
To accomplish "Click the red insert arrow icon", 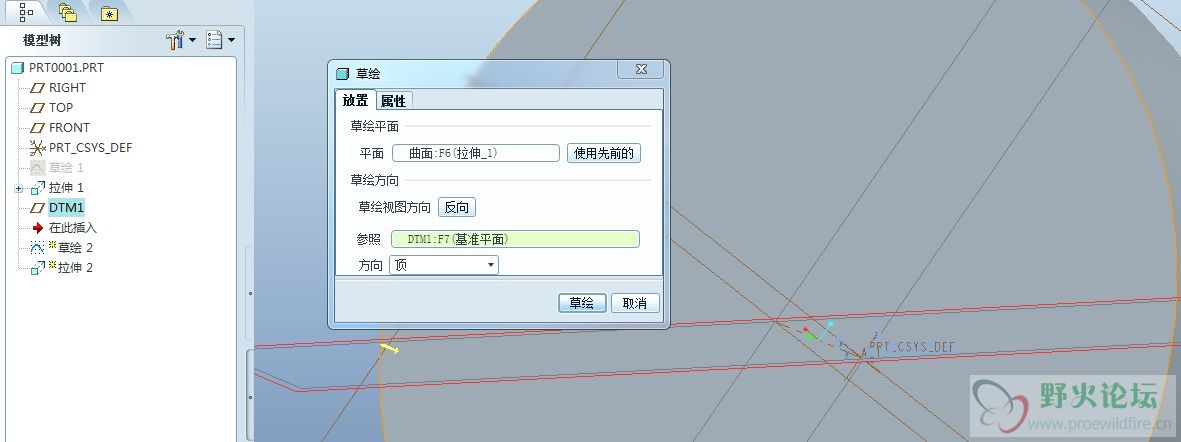I will point(38,227).
